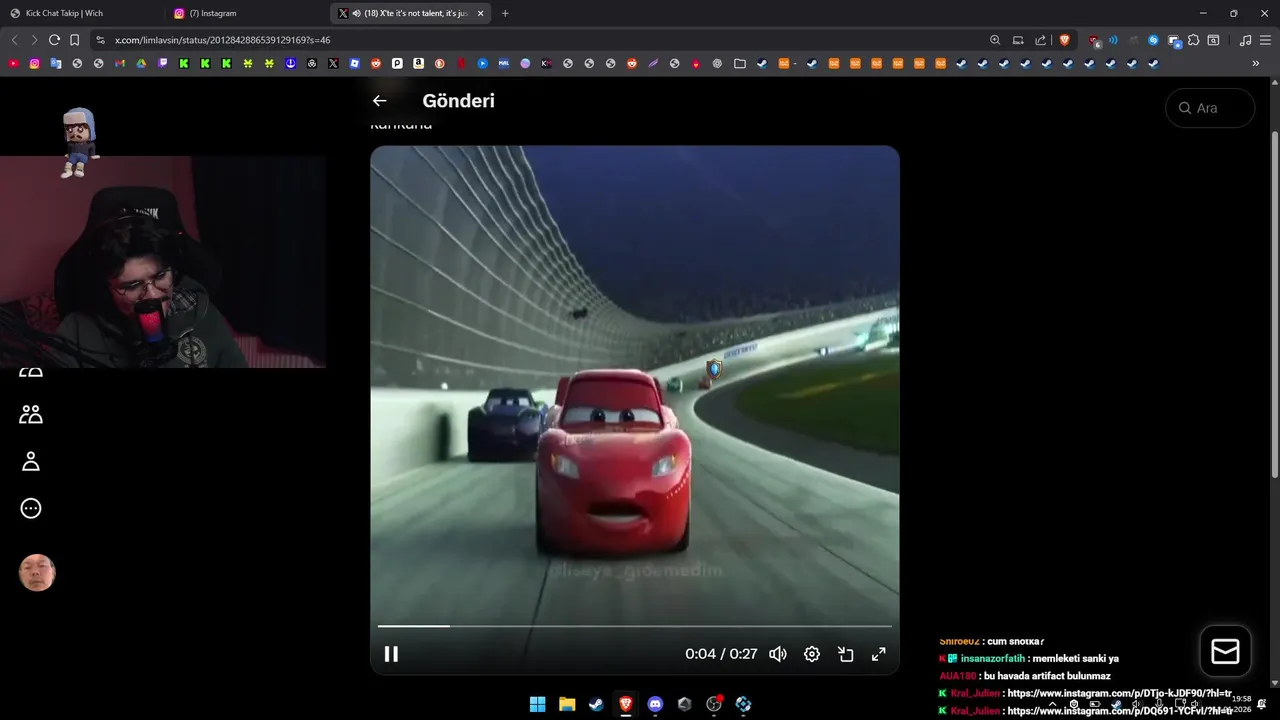Click the share page icon
This screenshot has width=1280, height=720.
pyautogui.click(x=1041, y=40)
